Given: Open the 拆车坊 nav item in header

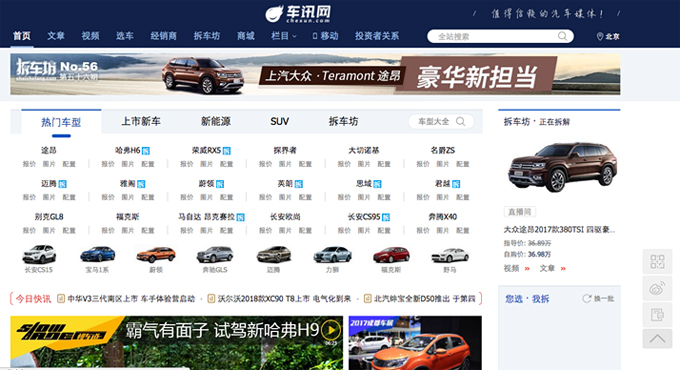Looking at the screenshot, I should click(206, 36).
